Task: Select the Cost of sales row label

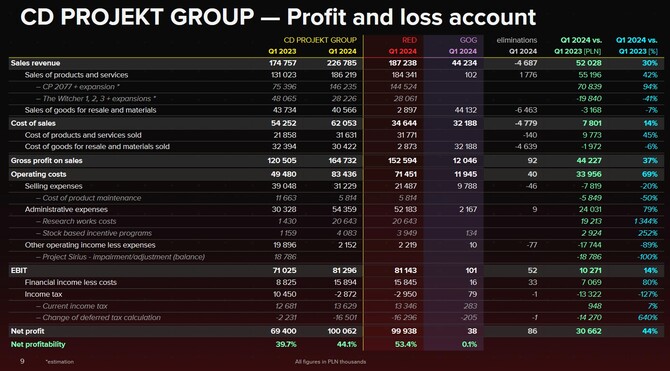Action: [x=33, y=124]
